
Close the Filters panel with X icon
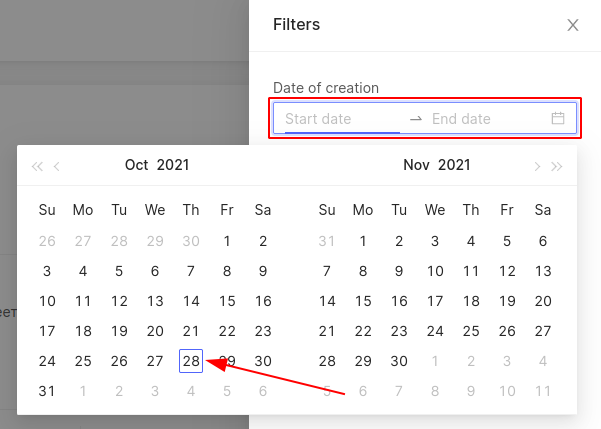(x=573, y=25)
